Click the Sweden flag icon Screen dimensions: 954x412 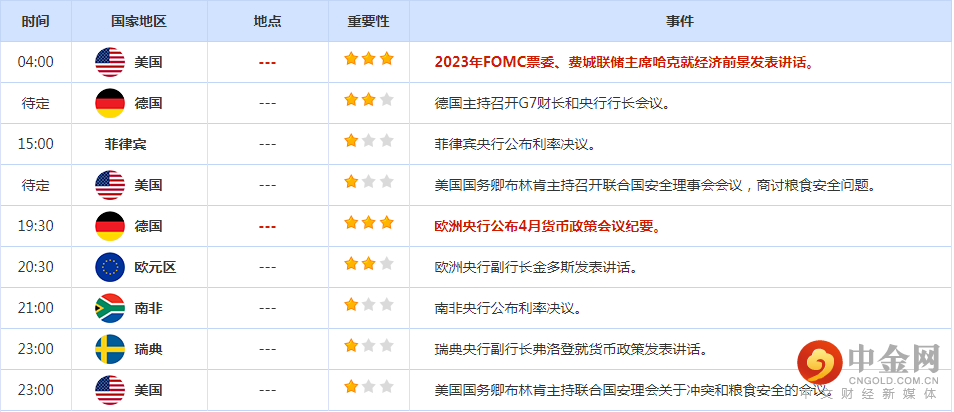(x=110, y=349)
